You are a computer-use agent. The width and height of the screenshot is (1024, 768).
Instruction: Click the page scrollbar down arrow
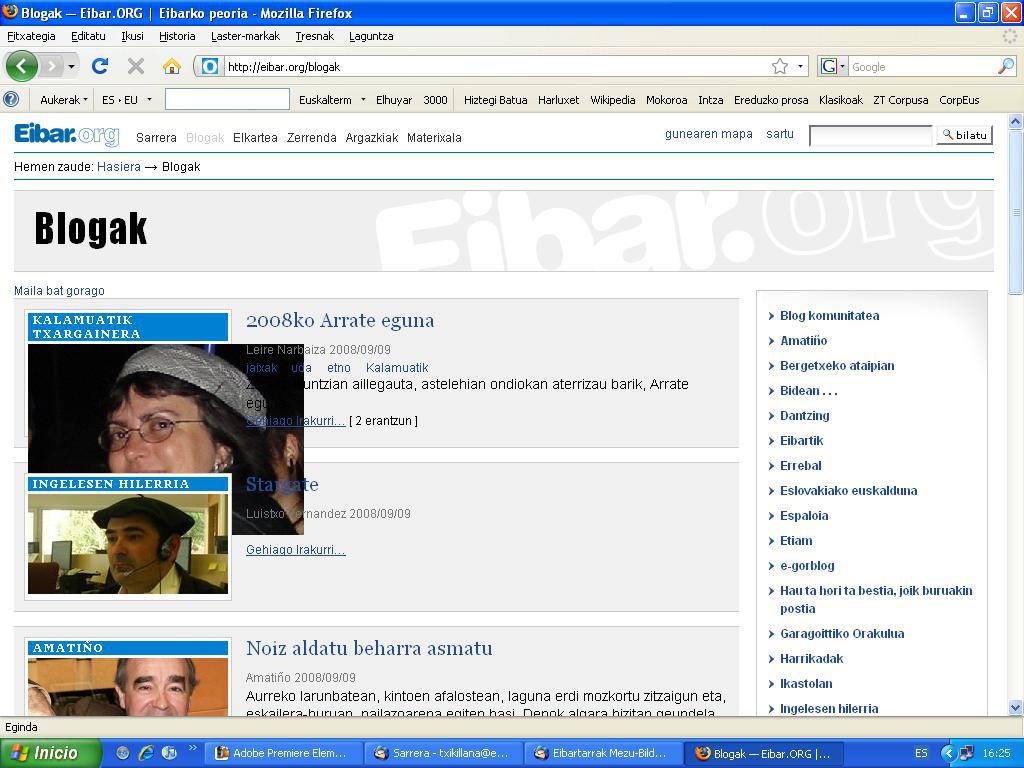1016,707
